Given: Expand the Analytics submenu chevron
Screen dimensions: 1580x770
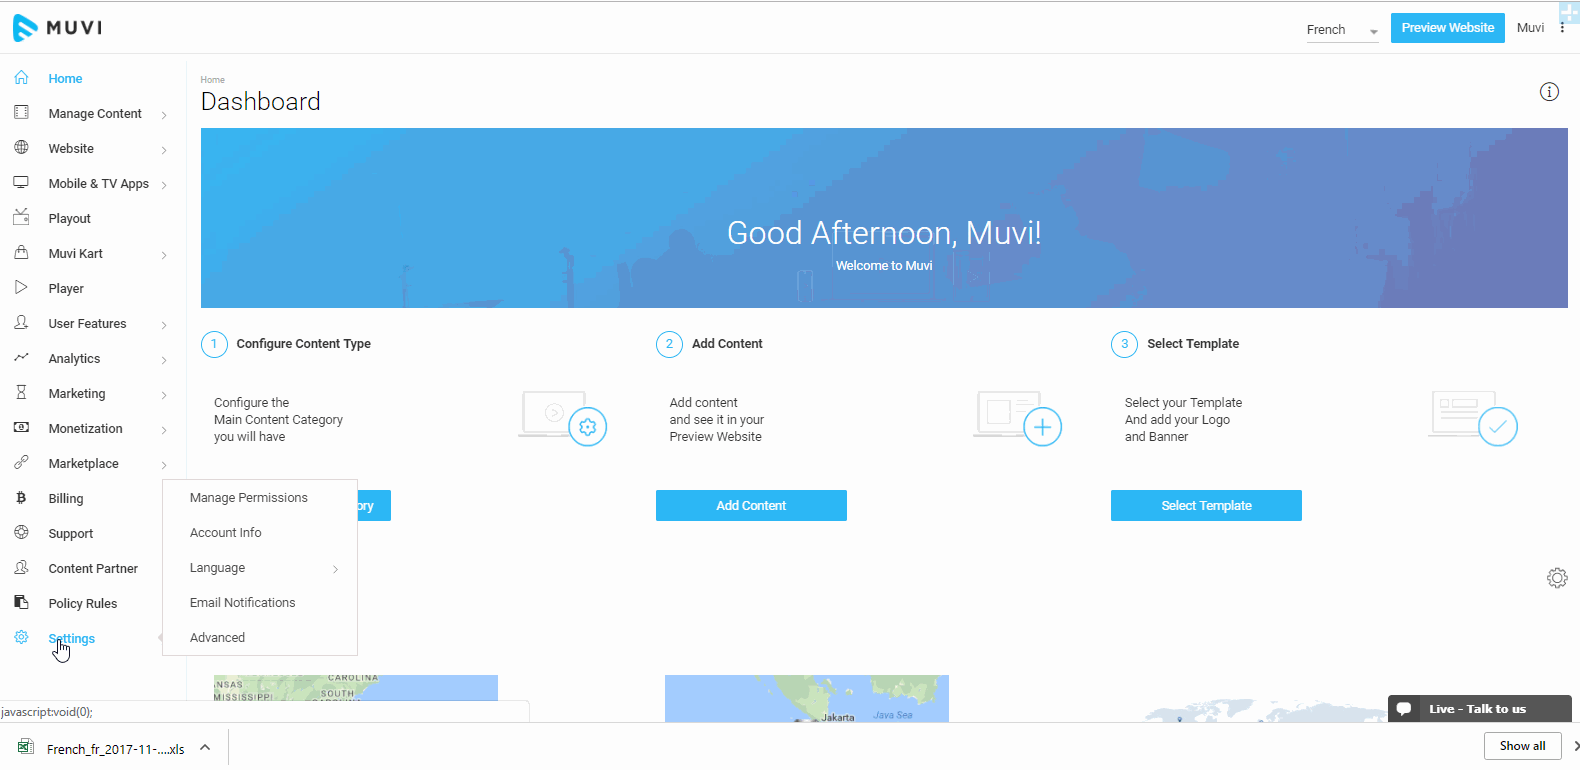Looking at the screenshot, I should pos(164,360).
